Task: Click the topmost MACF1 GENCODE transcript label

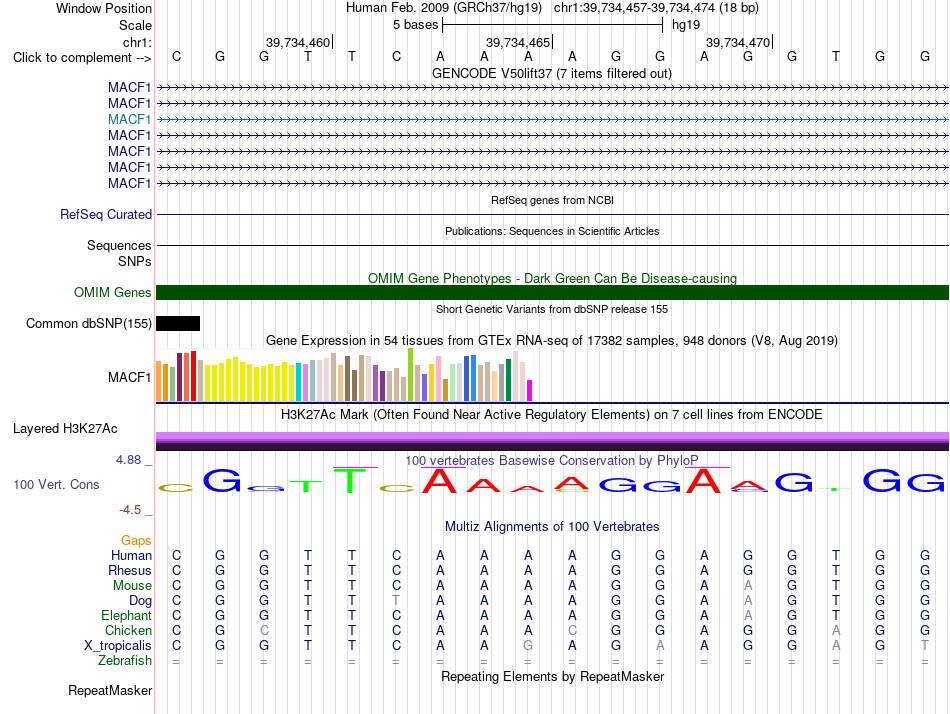Action: click(129, 87)
